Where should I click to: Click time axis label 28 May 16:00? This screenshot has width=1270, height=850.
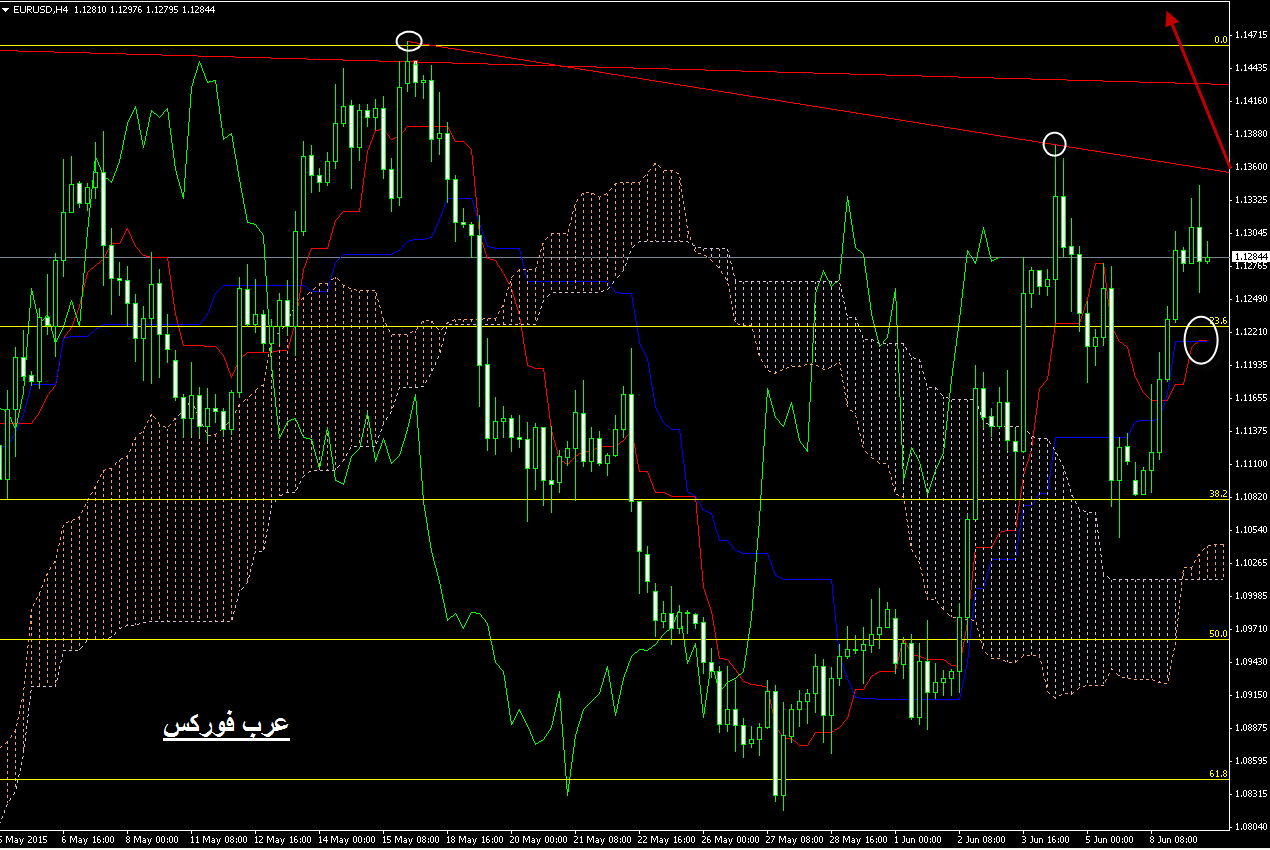[x=859, y=840]
